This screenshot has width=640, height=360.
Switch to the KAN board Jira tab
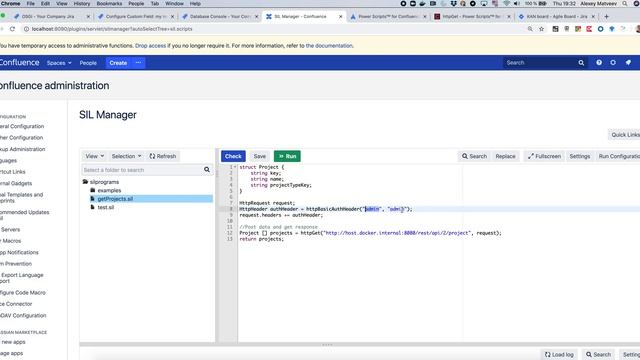coord(556,16)
